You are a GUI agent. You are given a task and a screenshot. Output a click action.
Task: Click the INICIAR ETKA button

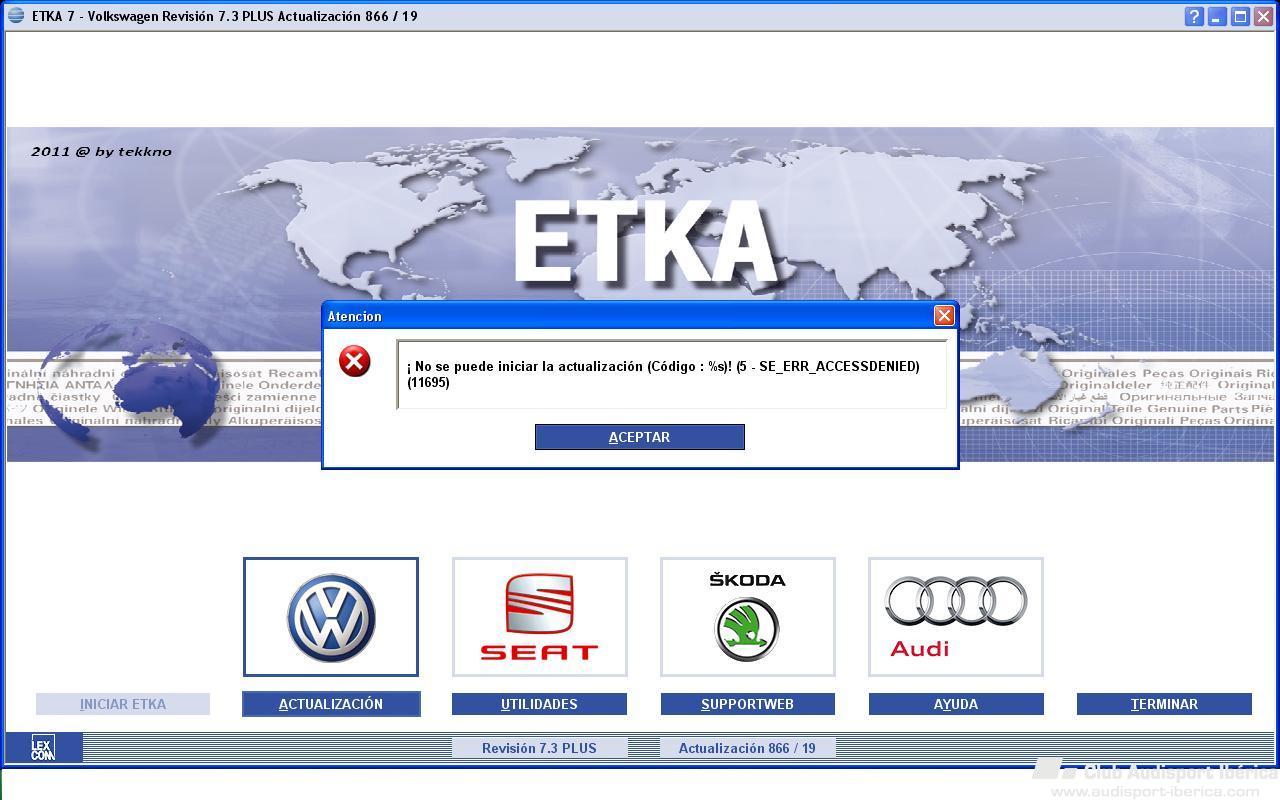123,704
